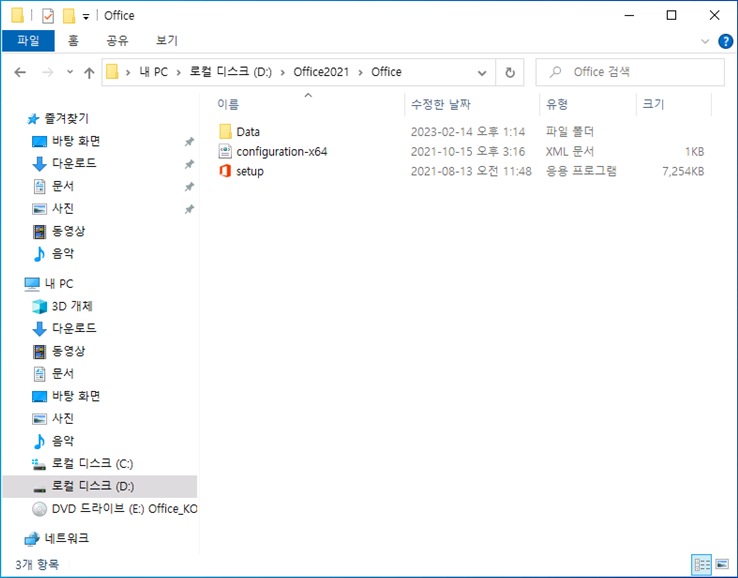This screenshot has height=578, width=738.
Task: Select the setup file name
Action: point(250,171)
